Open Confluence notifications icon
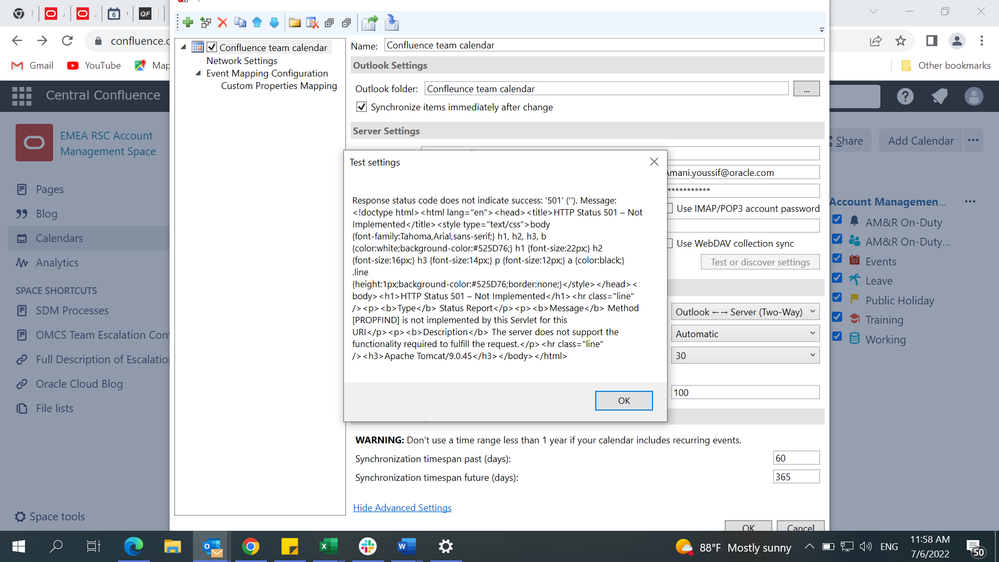The height and width of the screenshot is (562, 999). (939, 96)
